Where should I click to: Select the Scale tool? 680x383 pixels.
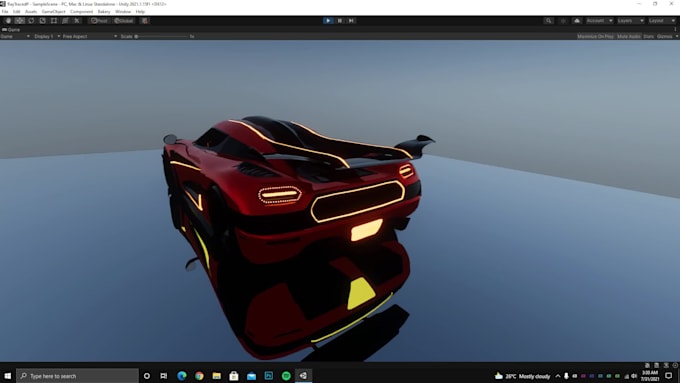tap(42, 20)
